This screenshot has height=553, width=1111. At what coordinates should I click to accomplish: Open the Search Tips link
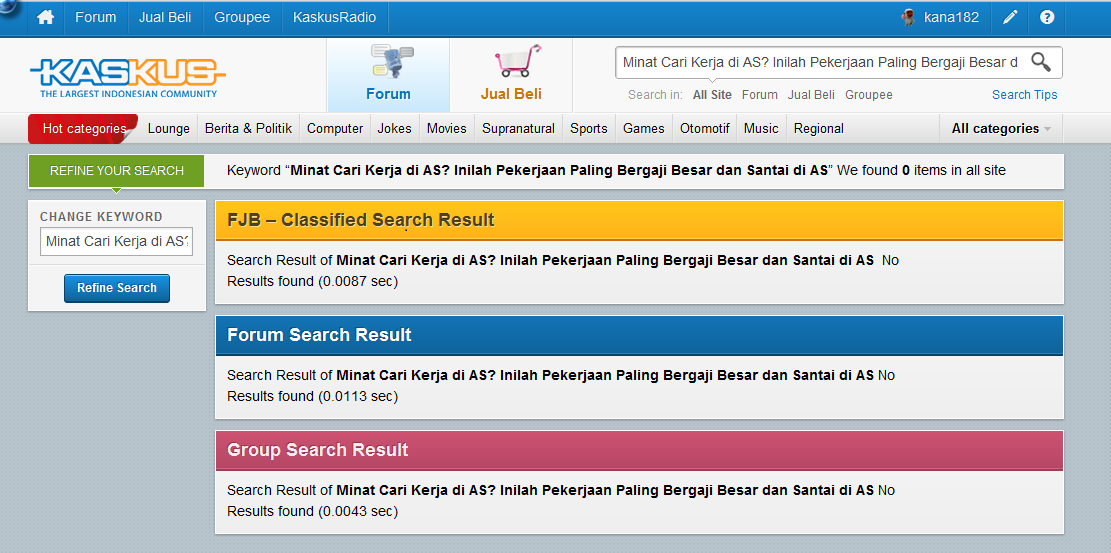1025,95
